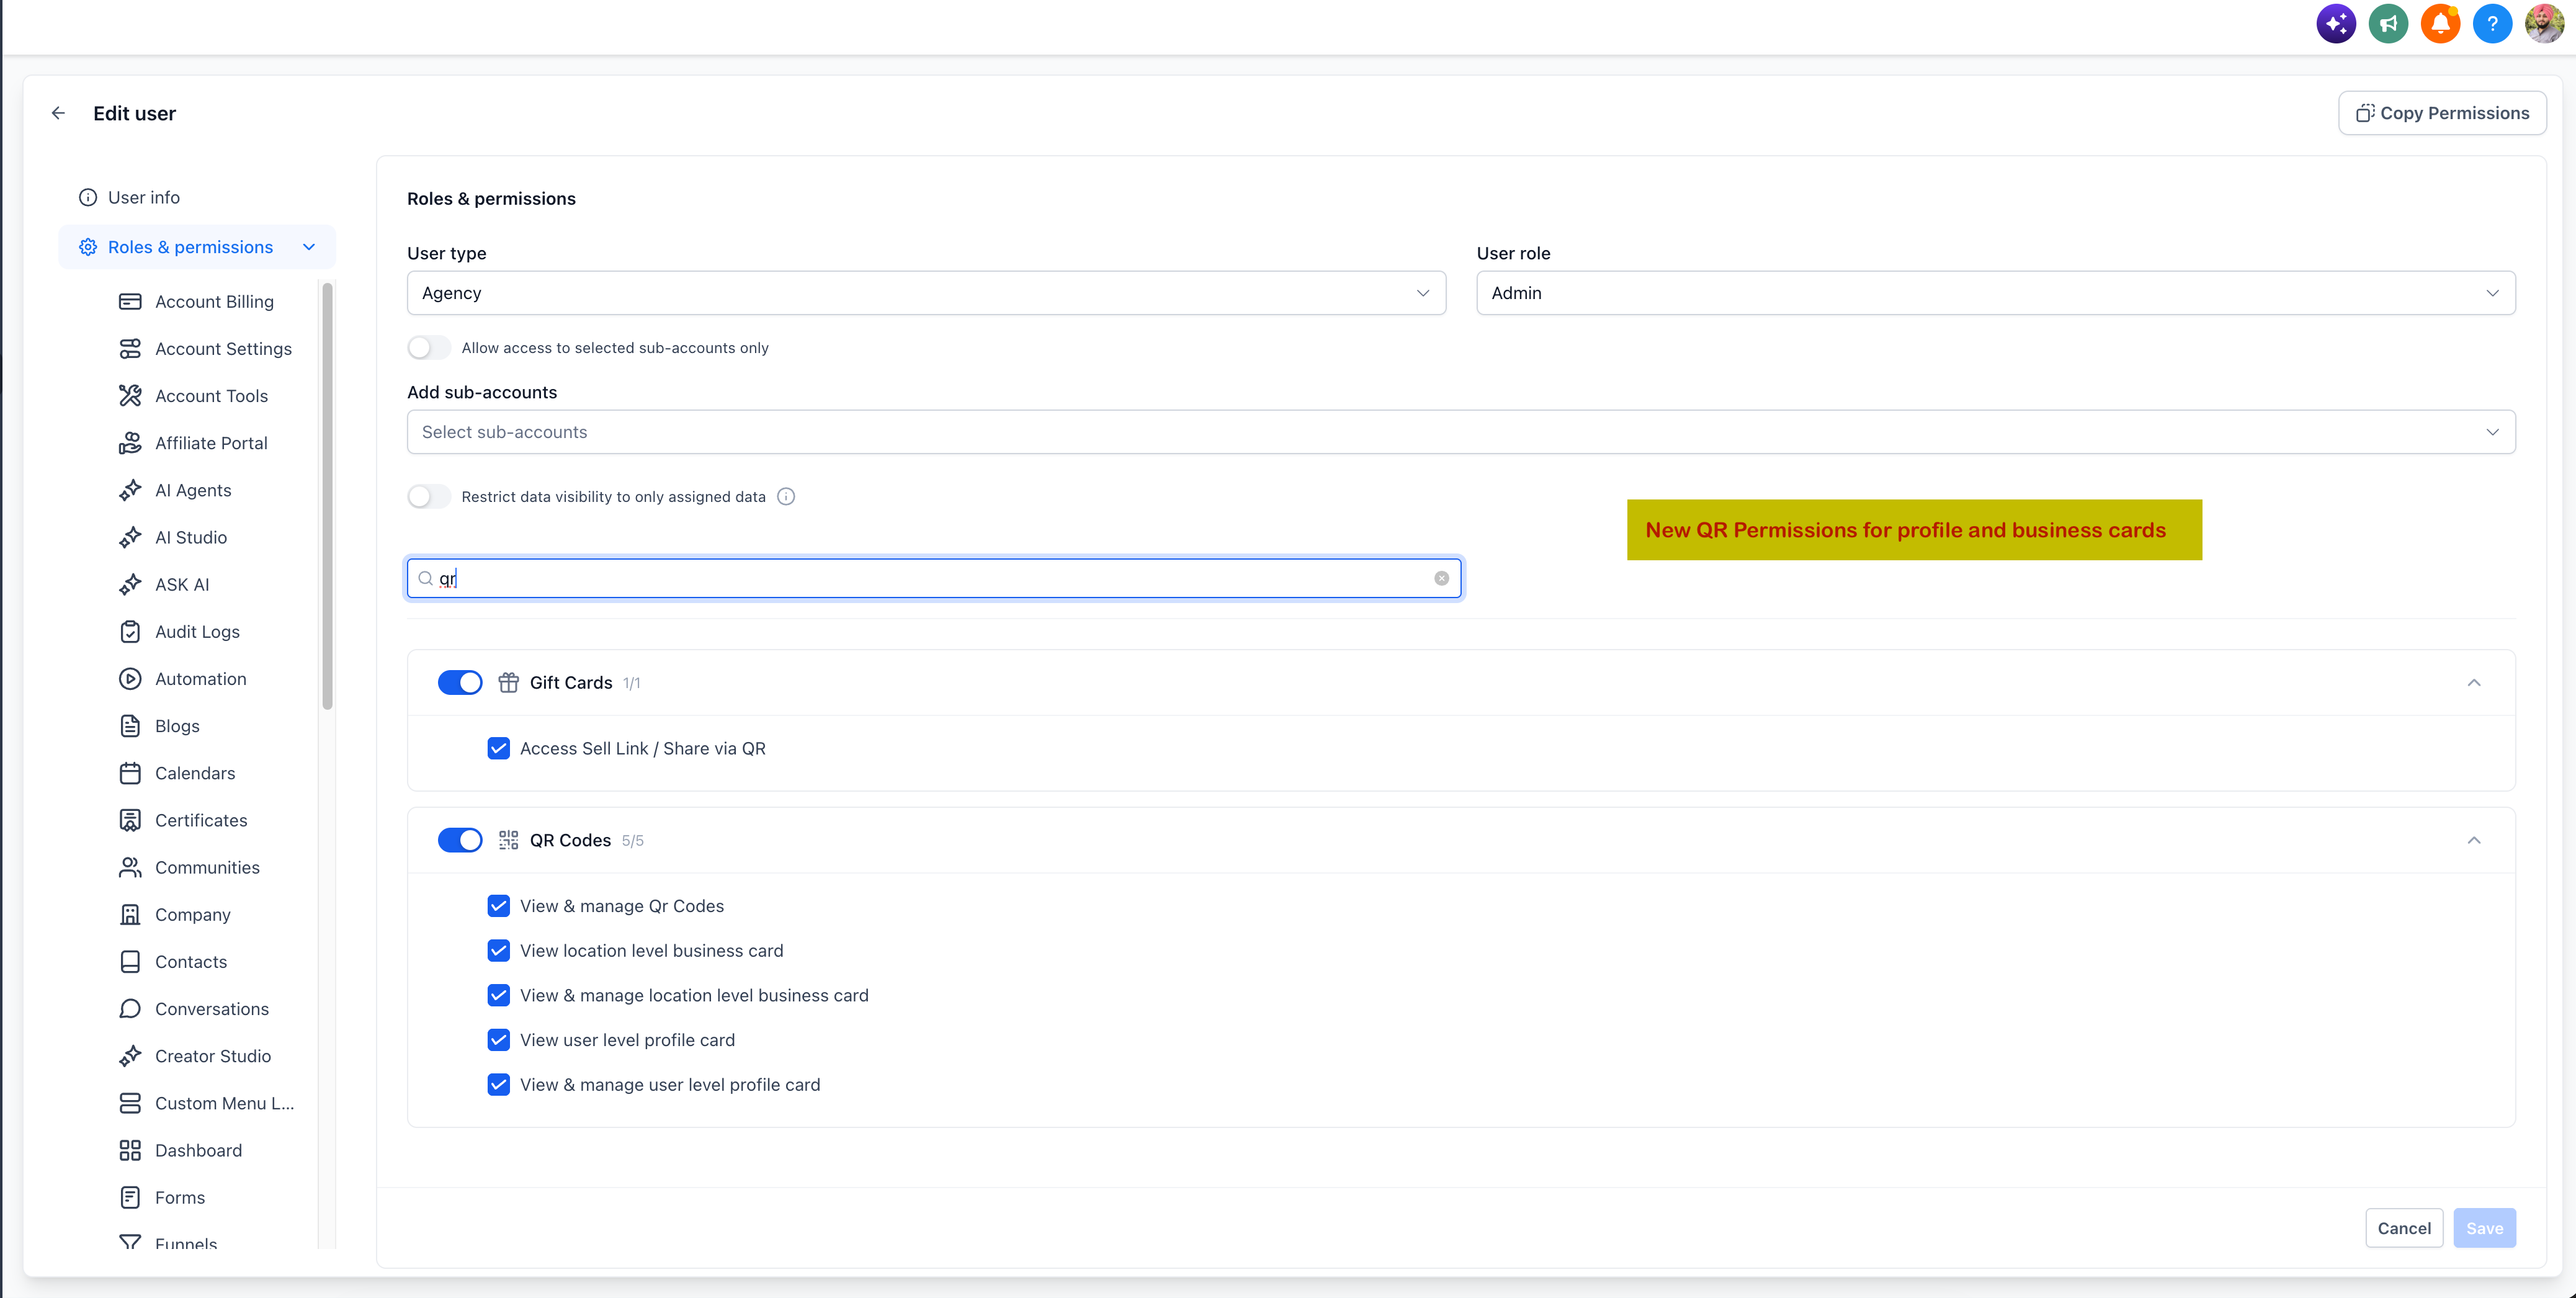Collapse Roles & permissions sidebar chevron
2576x1298 pixels.
pos(309,247)
